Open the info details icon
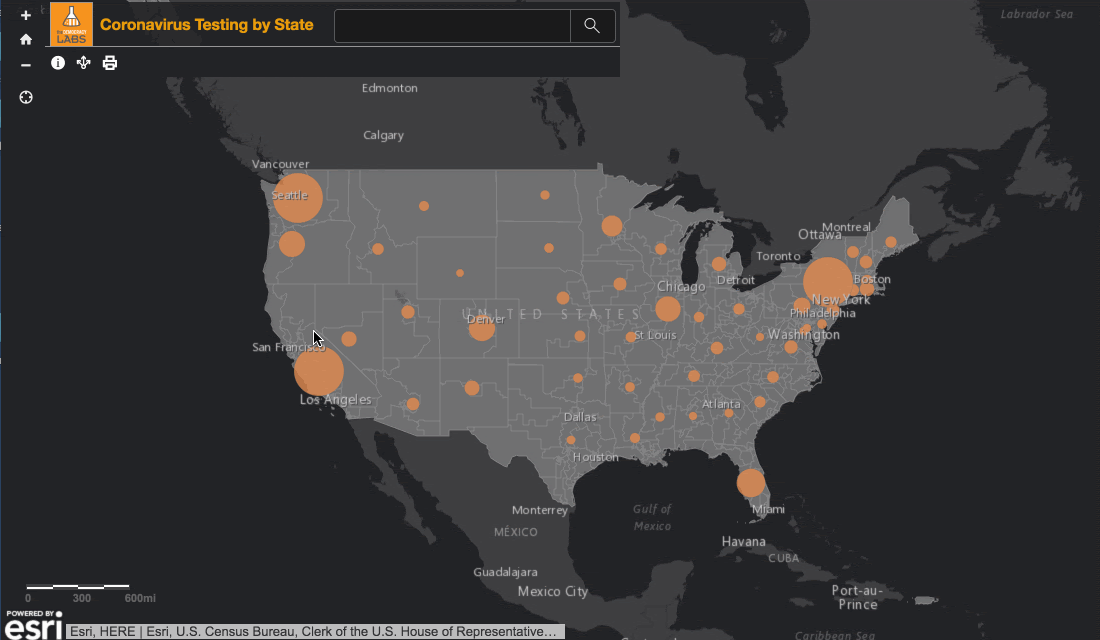The image size is (1100, 640). pyautogui.click(x=58, y=63)
